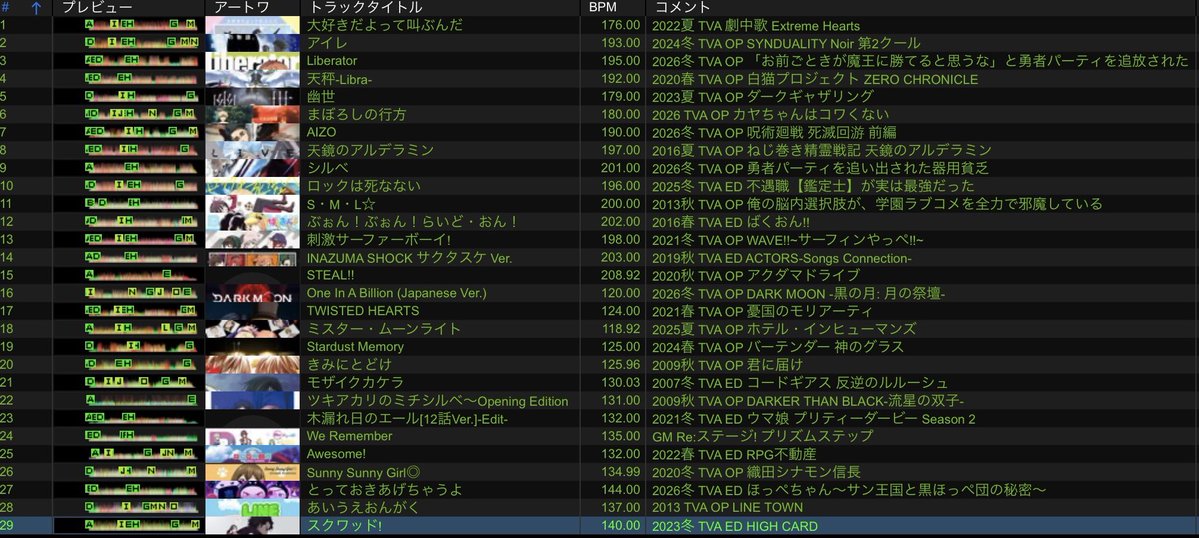Click the DARK MOON artwork thumbnail
This screenshot has width=1199, height=538.
(252, 293)
